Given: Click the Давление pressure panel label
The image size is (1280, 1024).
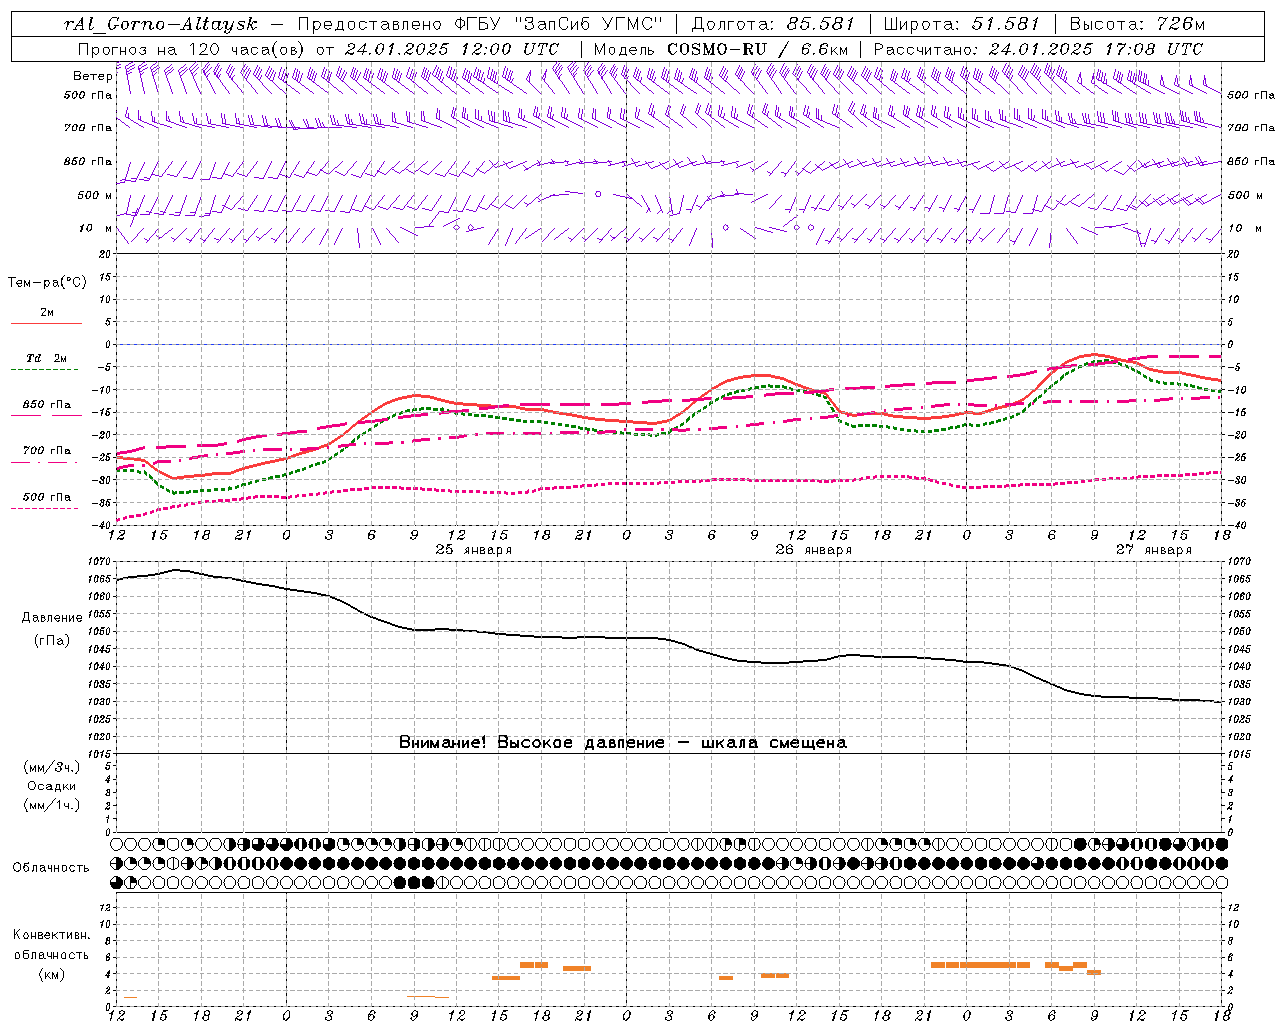Looking at the screenshot, I should (52, 618).
